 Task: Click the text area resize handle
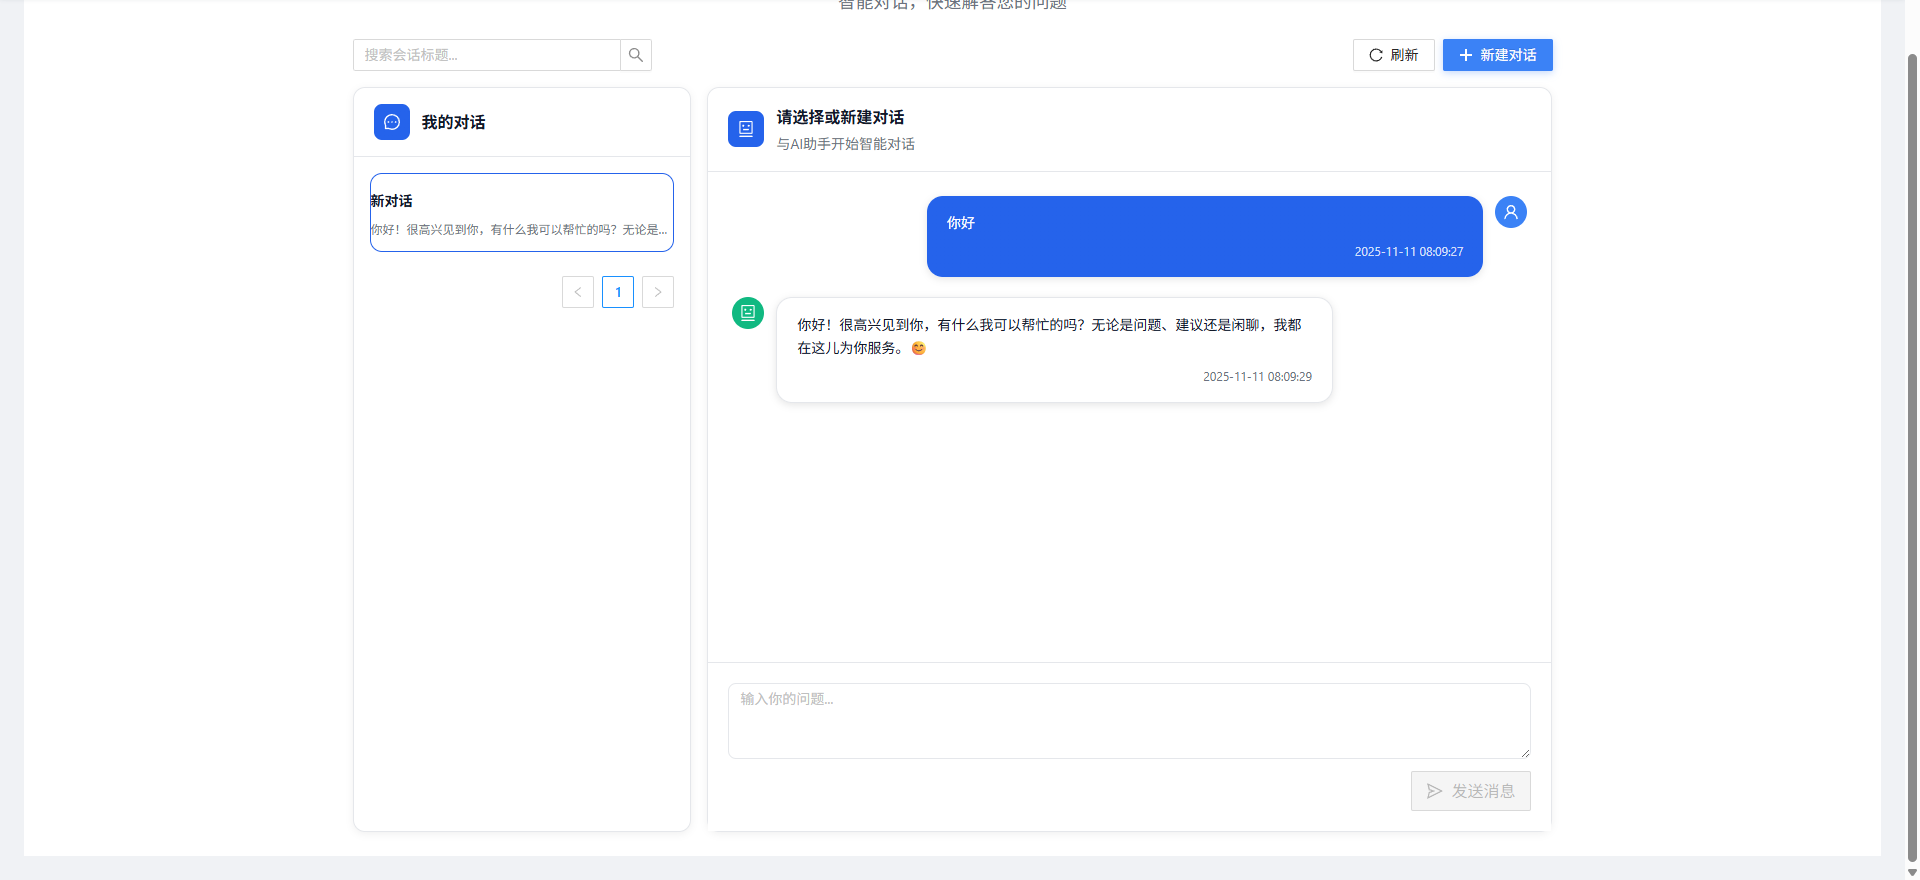click(x=1525, y=753)
